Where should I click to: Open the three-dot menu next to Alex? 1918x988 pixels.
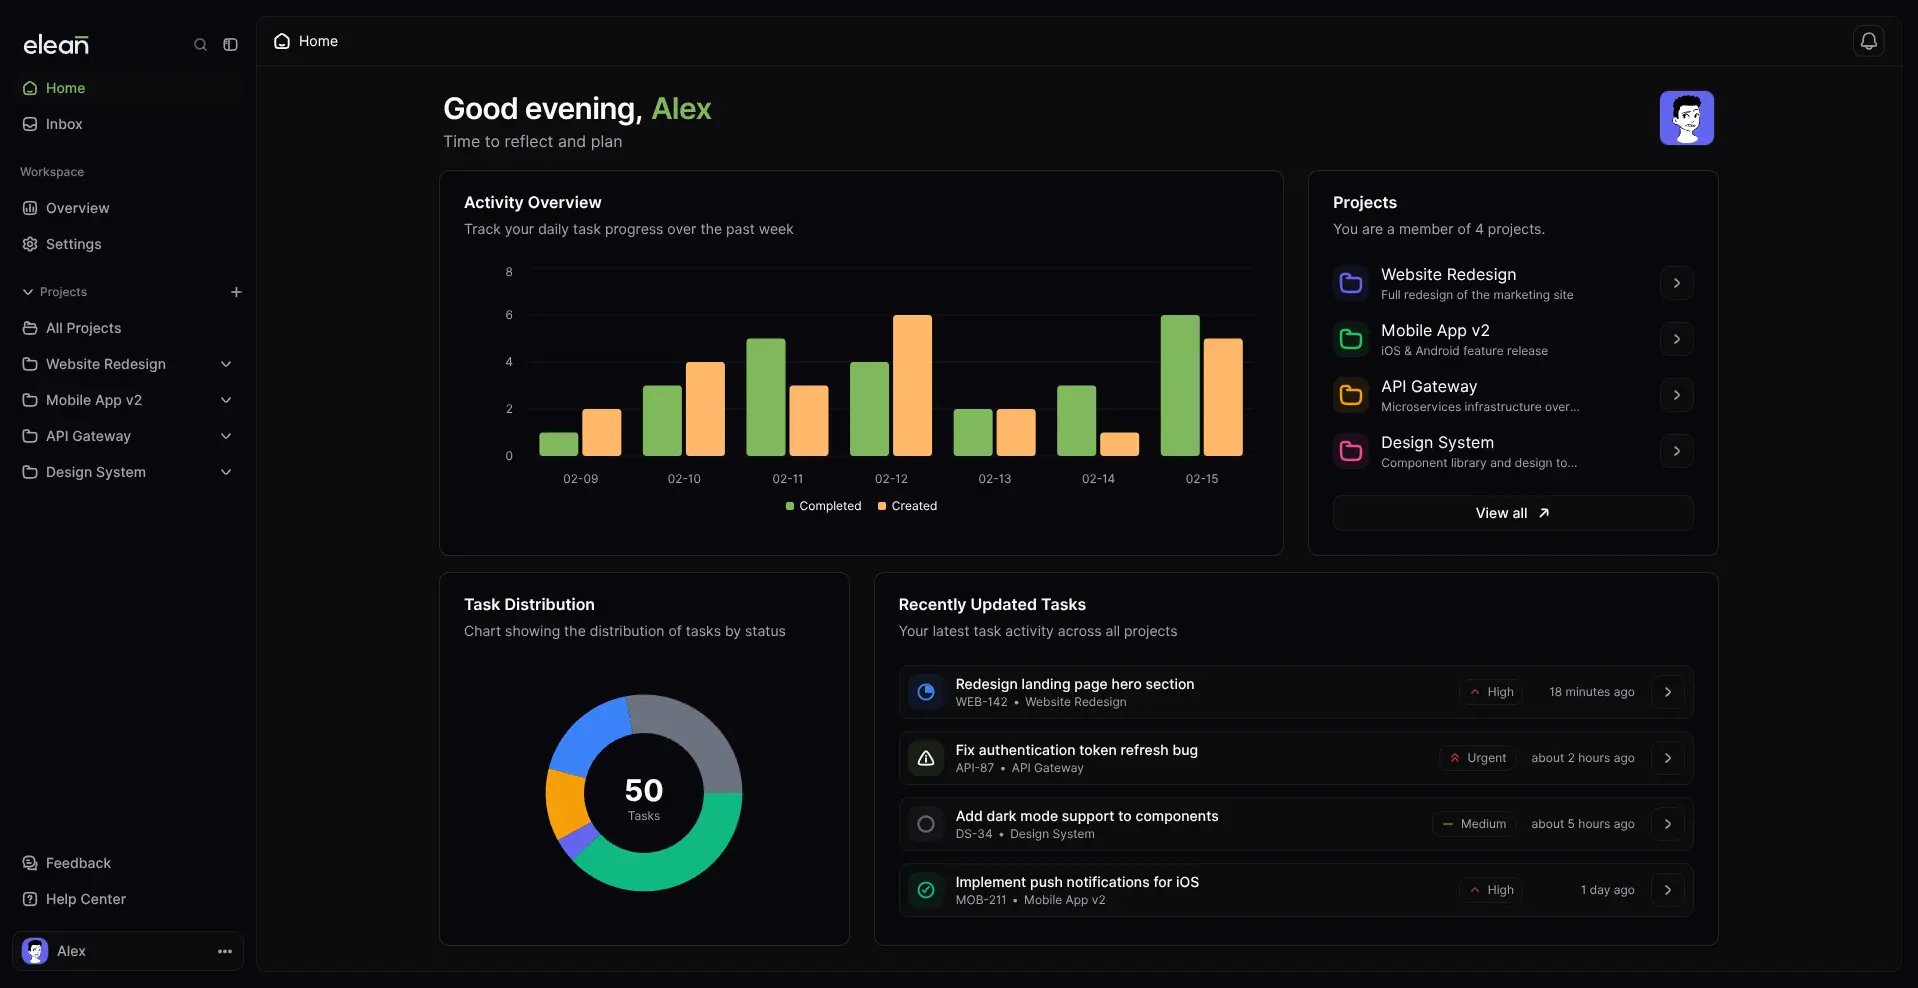pos(224,951)
